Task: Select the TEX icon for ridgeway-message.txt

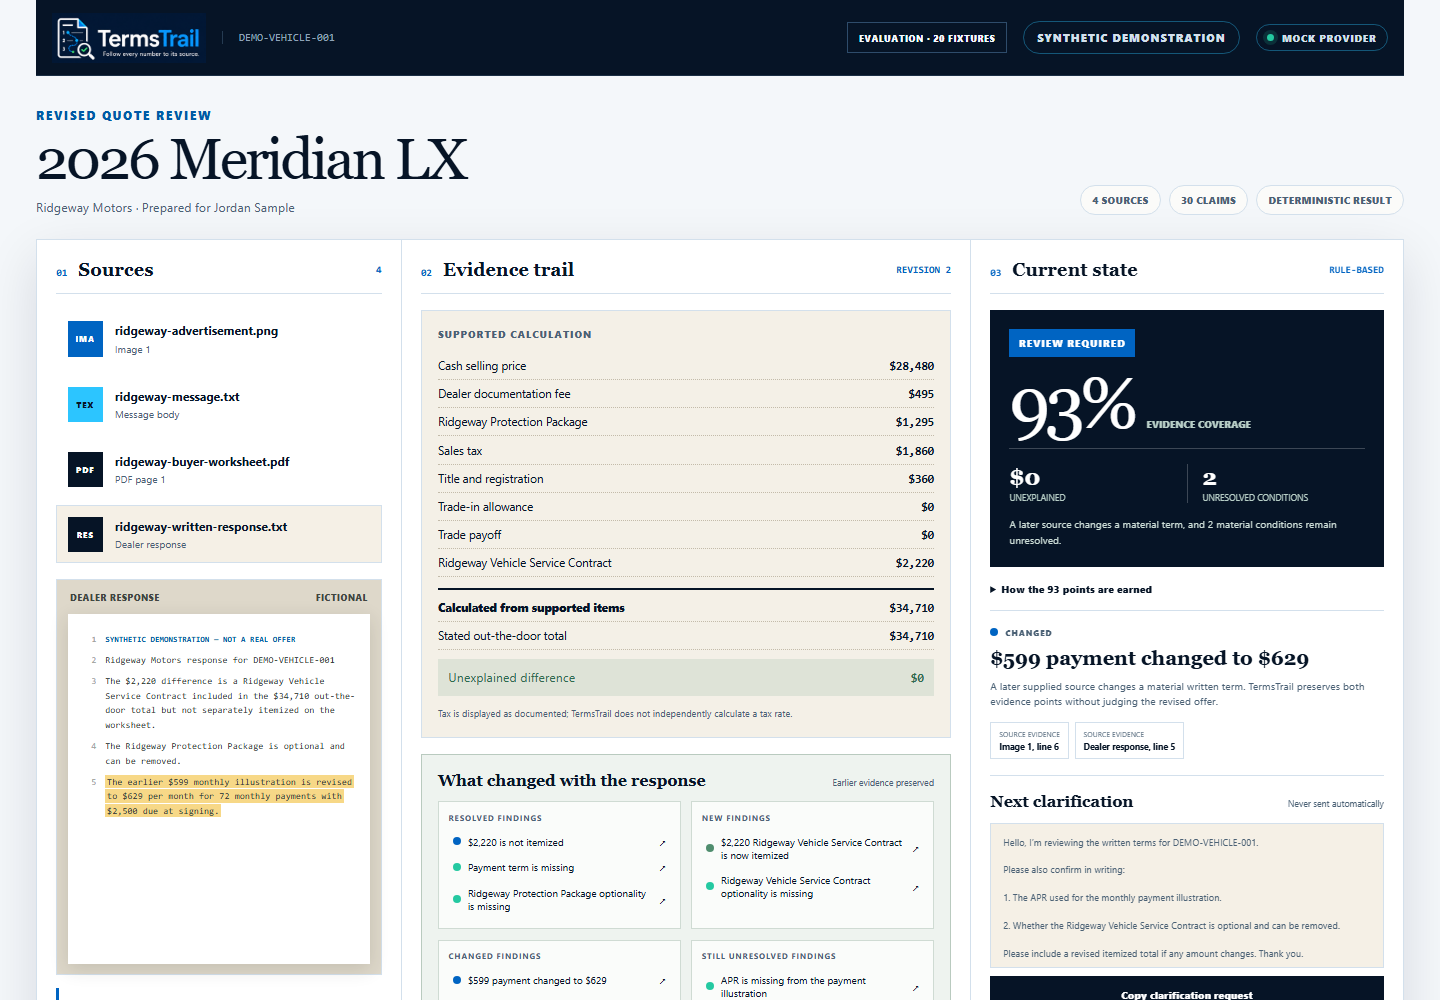Action: coord(85,405)
